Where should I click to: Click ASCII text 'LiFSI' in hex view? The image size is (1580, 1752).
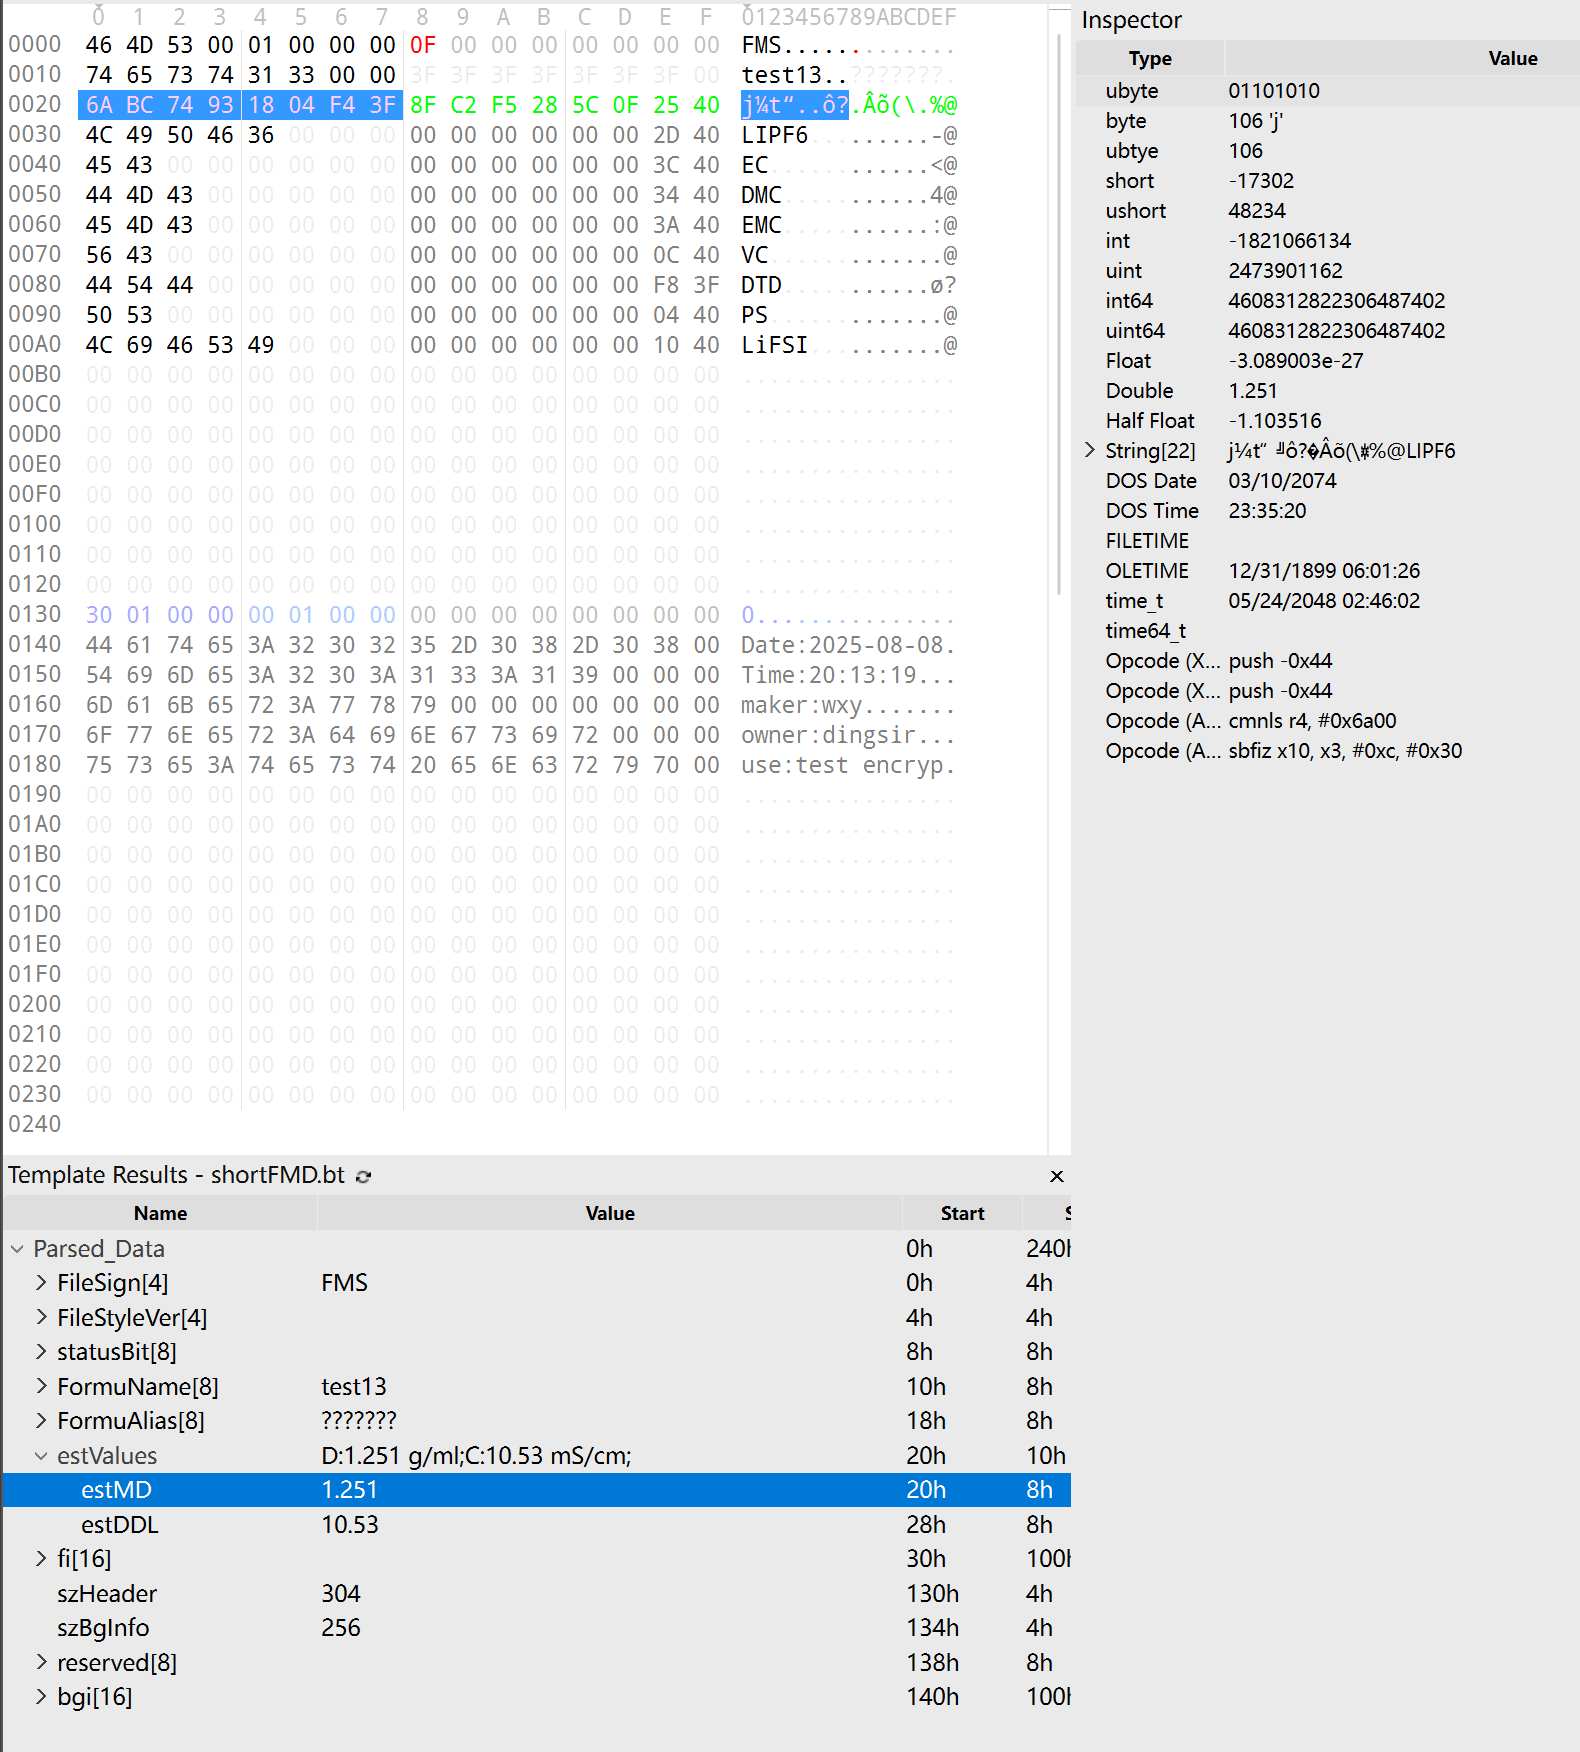[774, 345]
